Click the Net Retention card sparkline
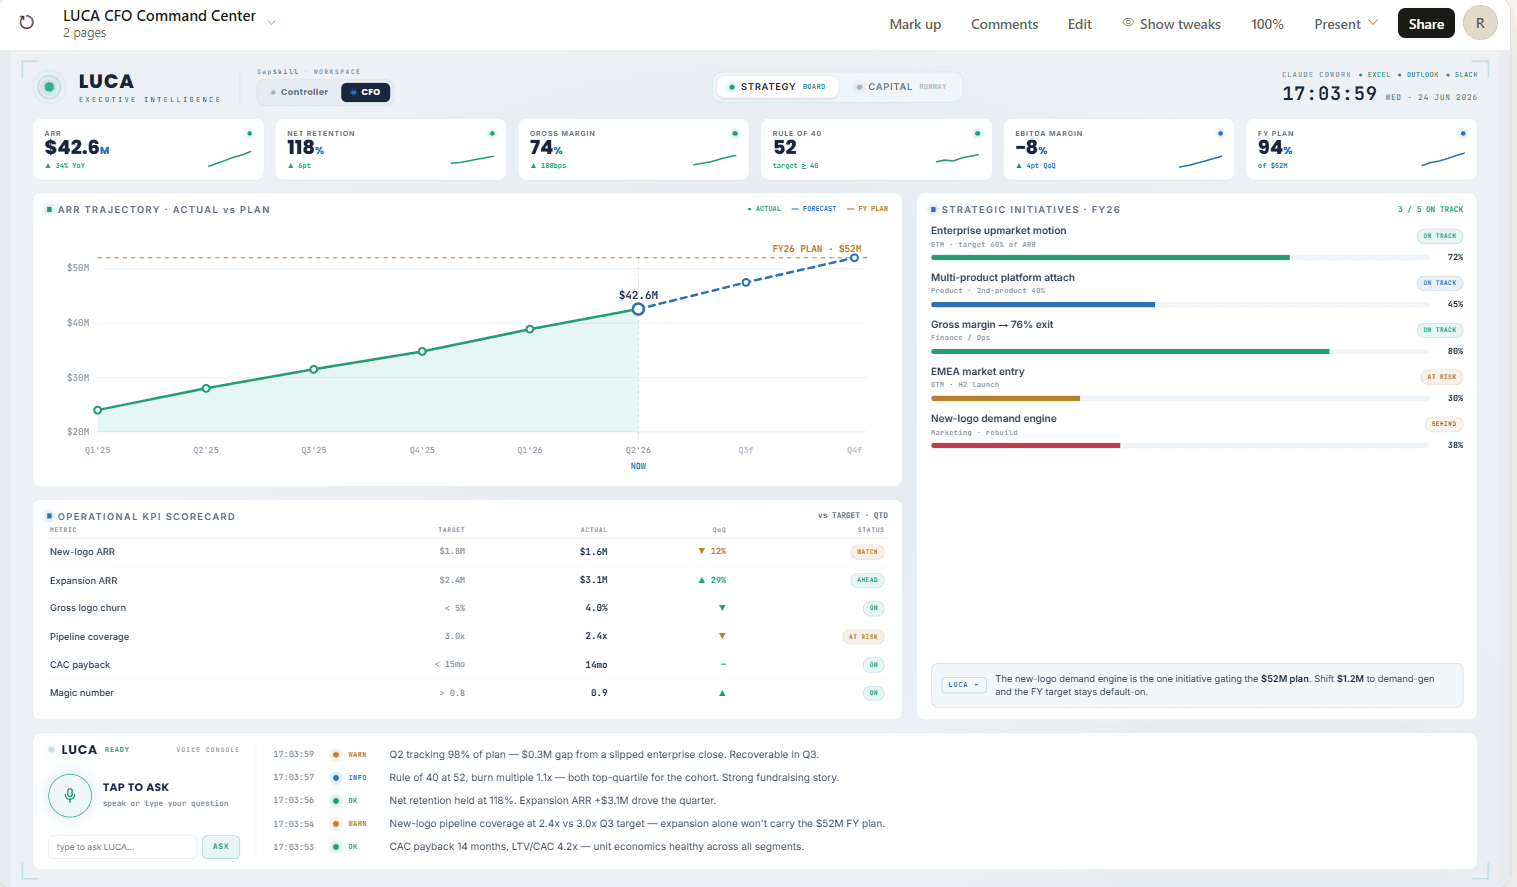 pos(472,158)
